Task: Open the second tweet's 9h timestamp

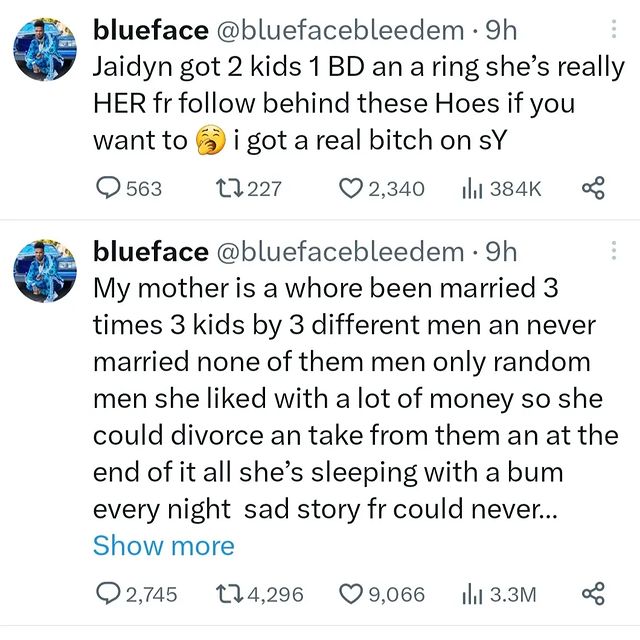Action: [x=500, y=252]
